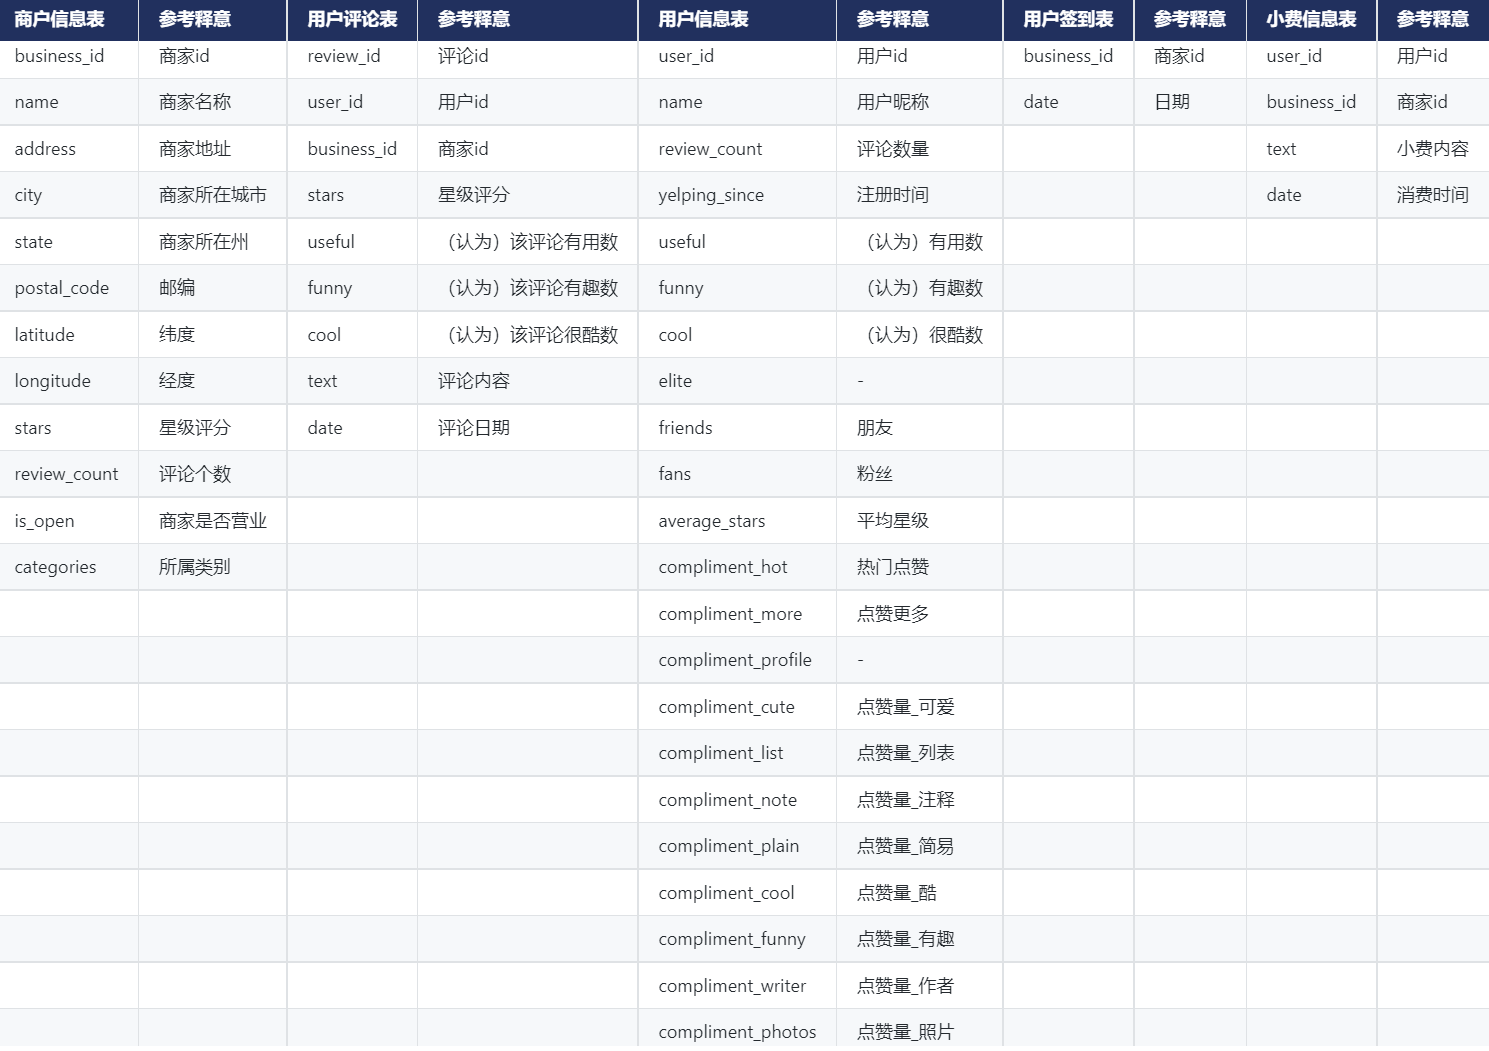Click the (认为)很酷数 cell
This screenshot has height=1051, width=1489.
(x=919, y=335)
